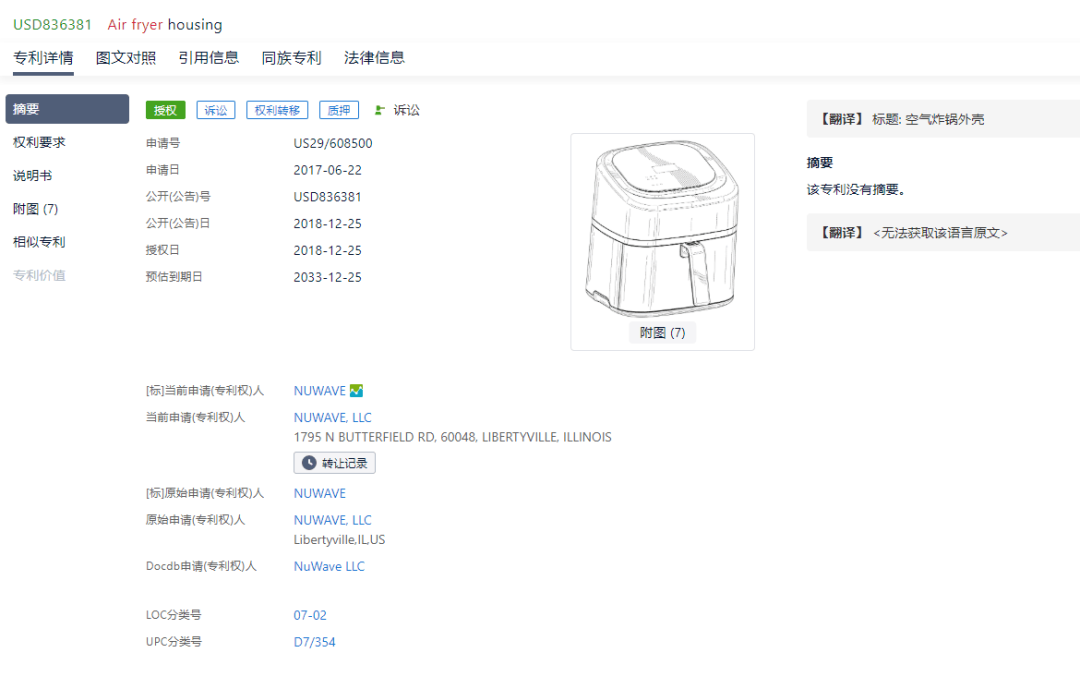Image resolution: width=1080 pixels, height=677 pixels.
Task: Open 相似专利 from the sidebar
Action: 39,242
